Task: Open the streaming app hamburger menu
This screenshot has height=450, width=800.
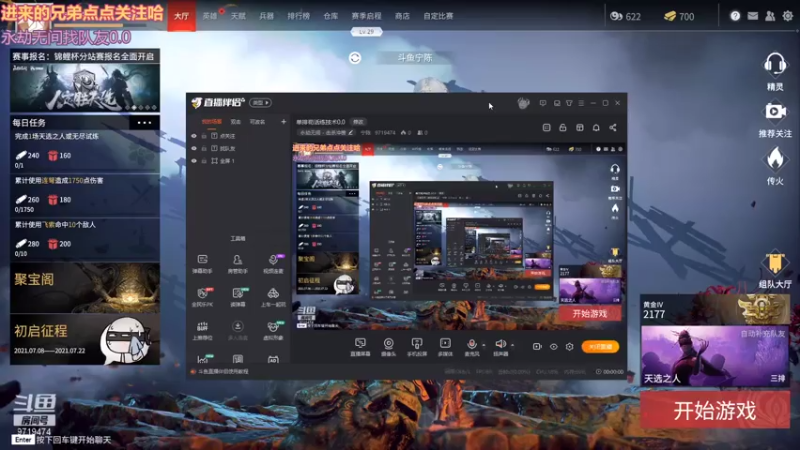Action: click(581, 103)
